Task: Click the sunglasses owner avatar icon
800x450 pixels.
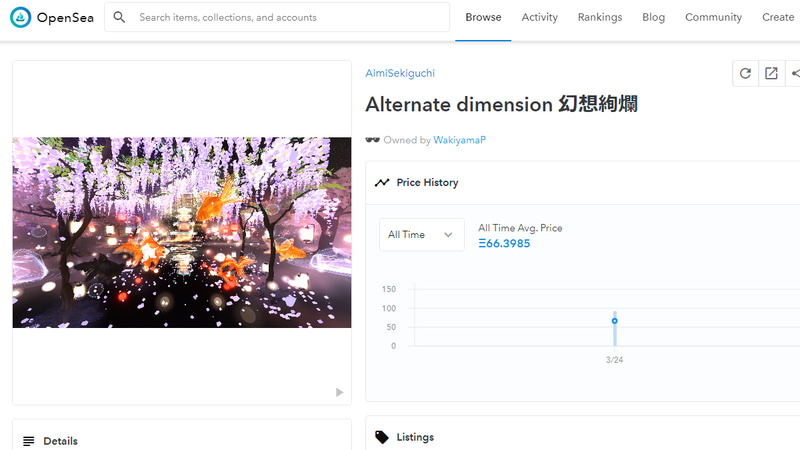Action: (x=372, y=140)
